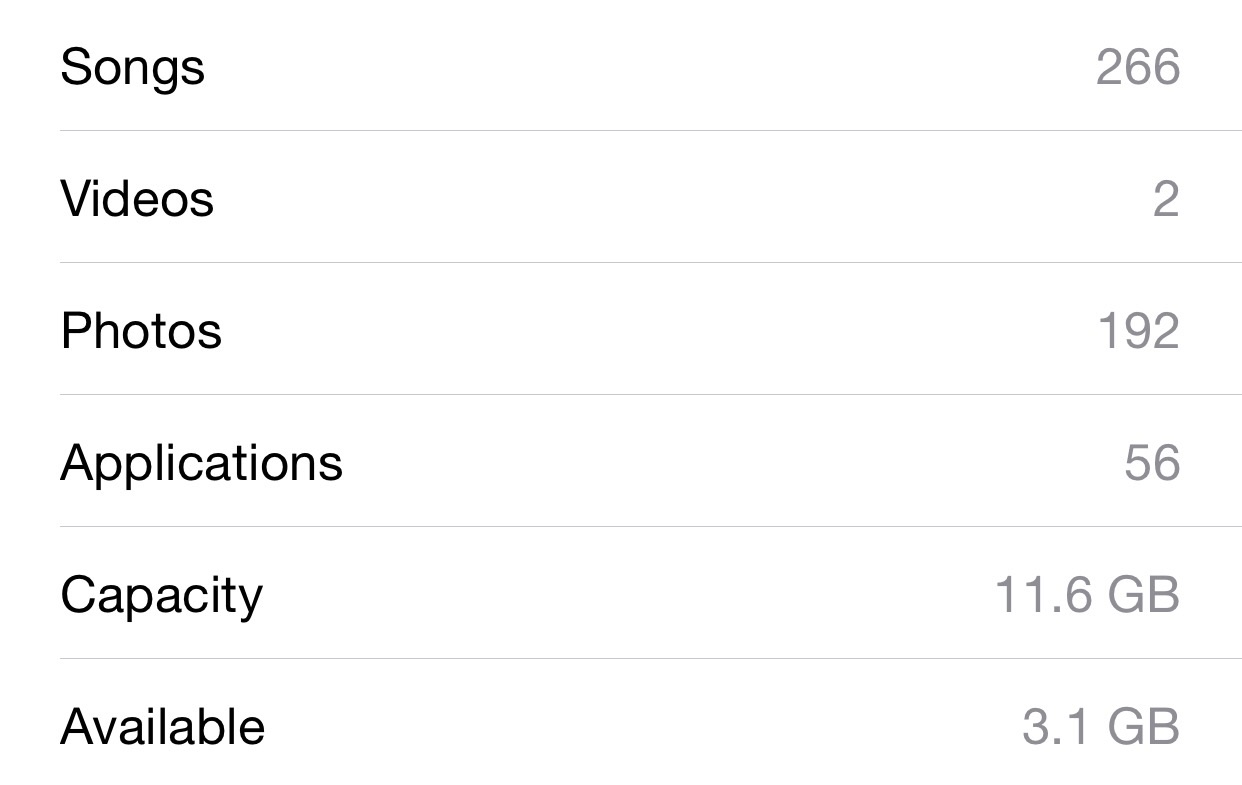The width and height of the screenshot is (1242, 785).
Task: Select the Photos count value 192
Action: point(1139,331)
